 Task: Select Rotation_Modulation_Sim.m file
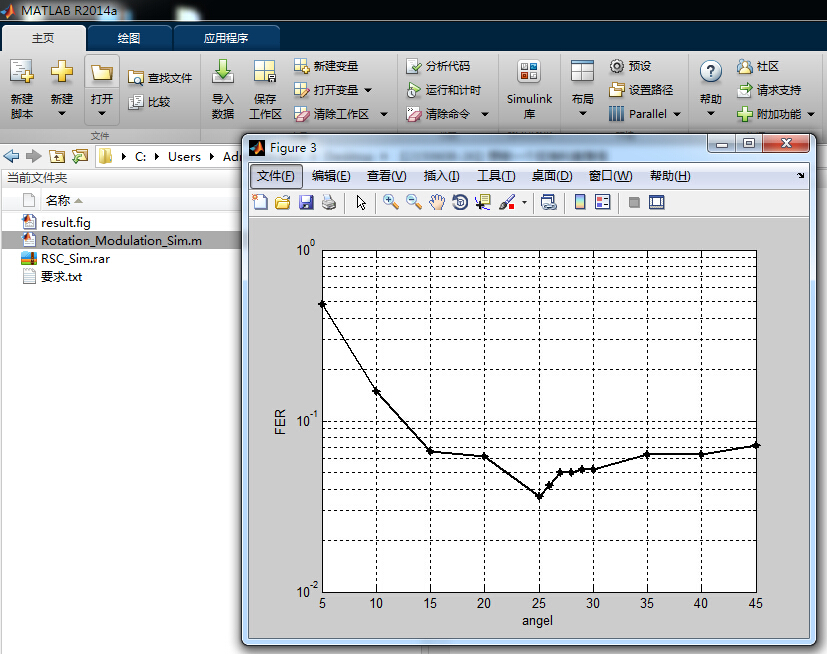(x=121, y=241)
